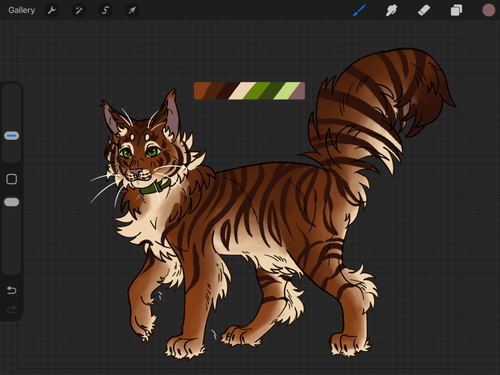
Task: Return to the Gallery
Action: [22, 10]
